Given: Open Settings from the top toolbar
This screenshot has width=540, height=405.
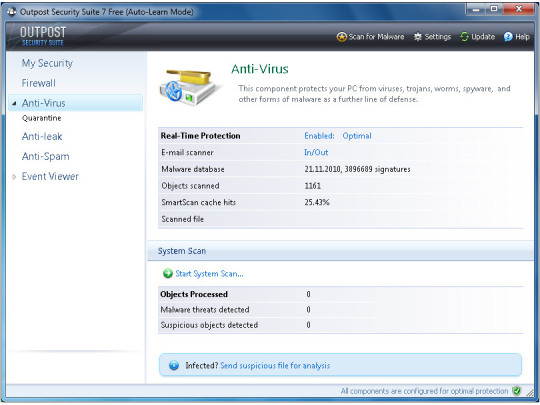Looking at the screenshot, I should tap(437, 37).
